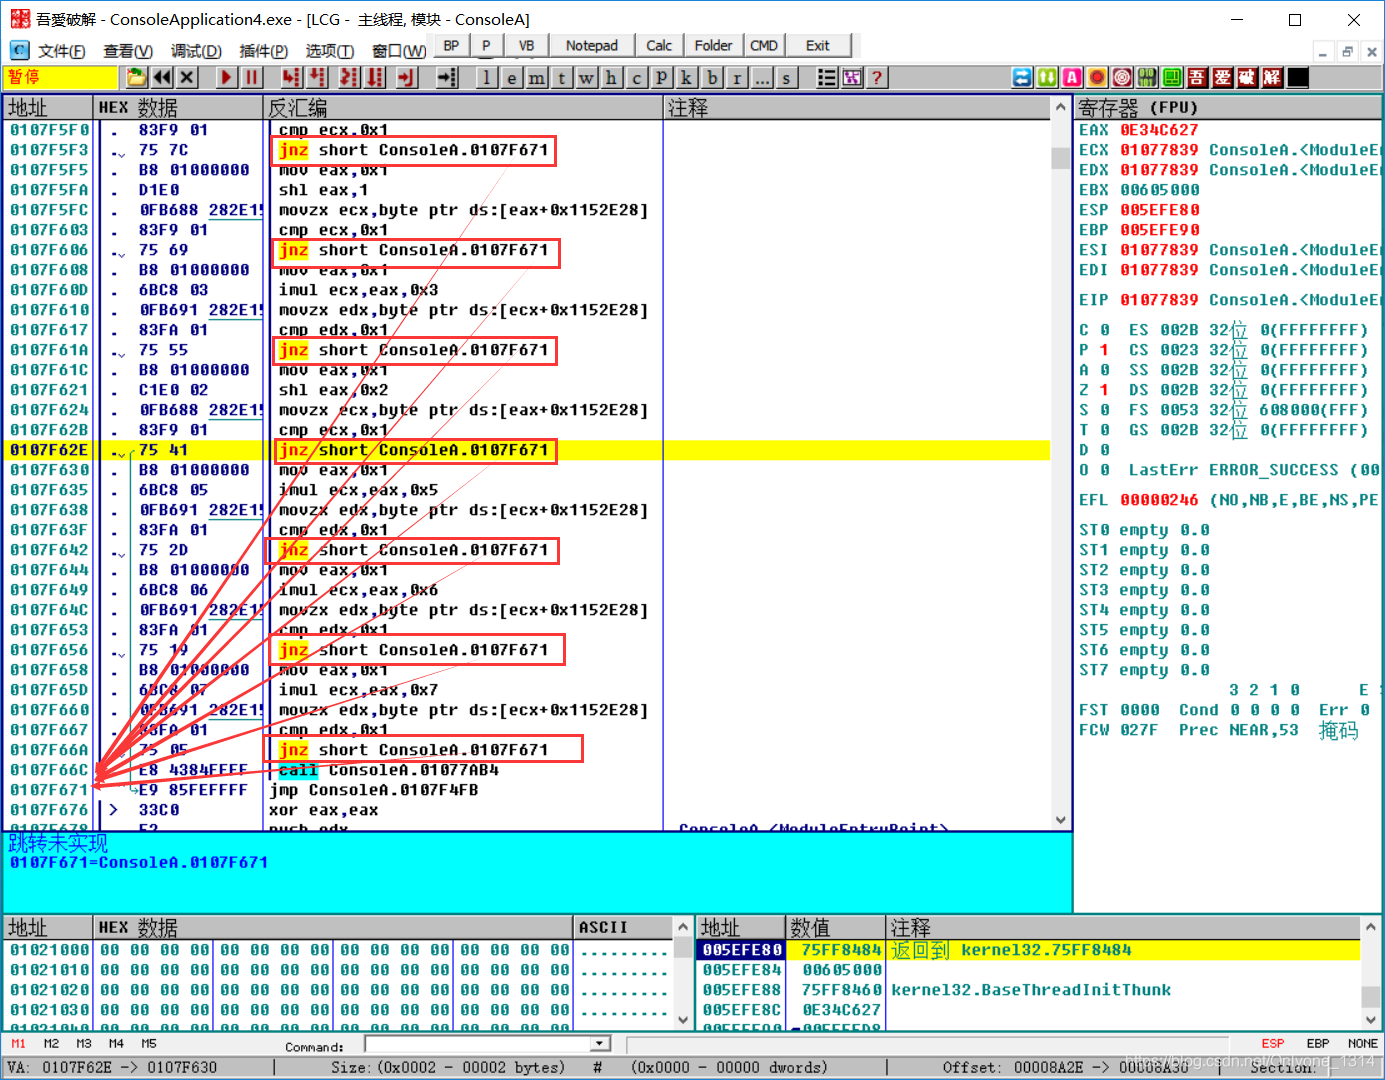
Task: Open Executable modules with 'e' button
Action: click(512, 77)
